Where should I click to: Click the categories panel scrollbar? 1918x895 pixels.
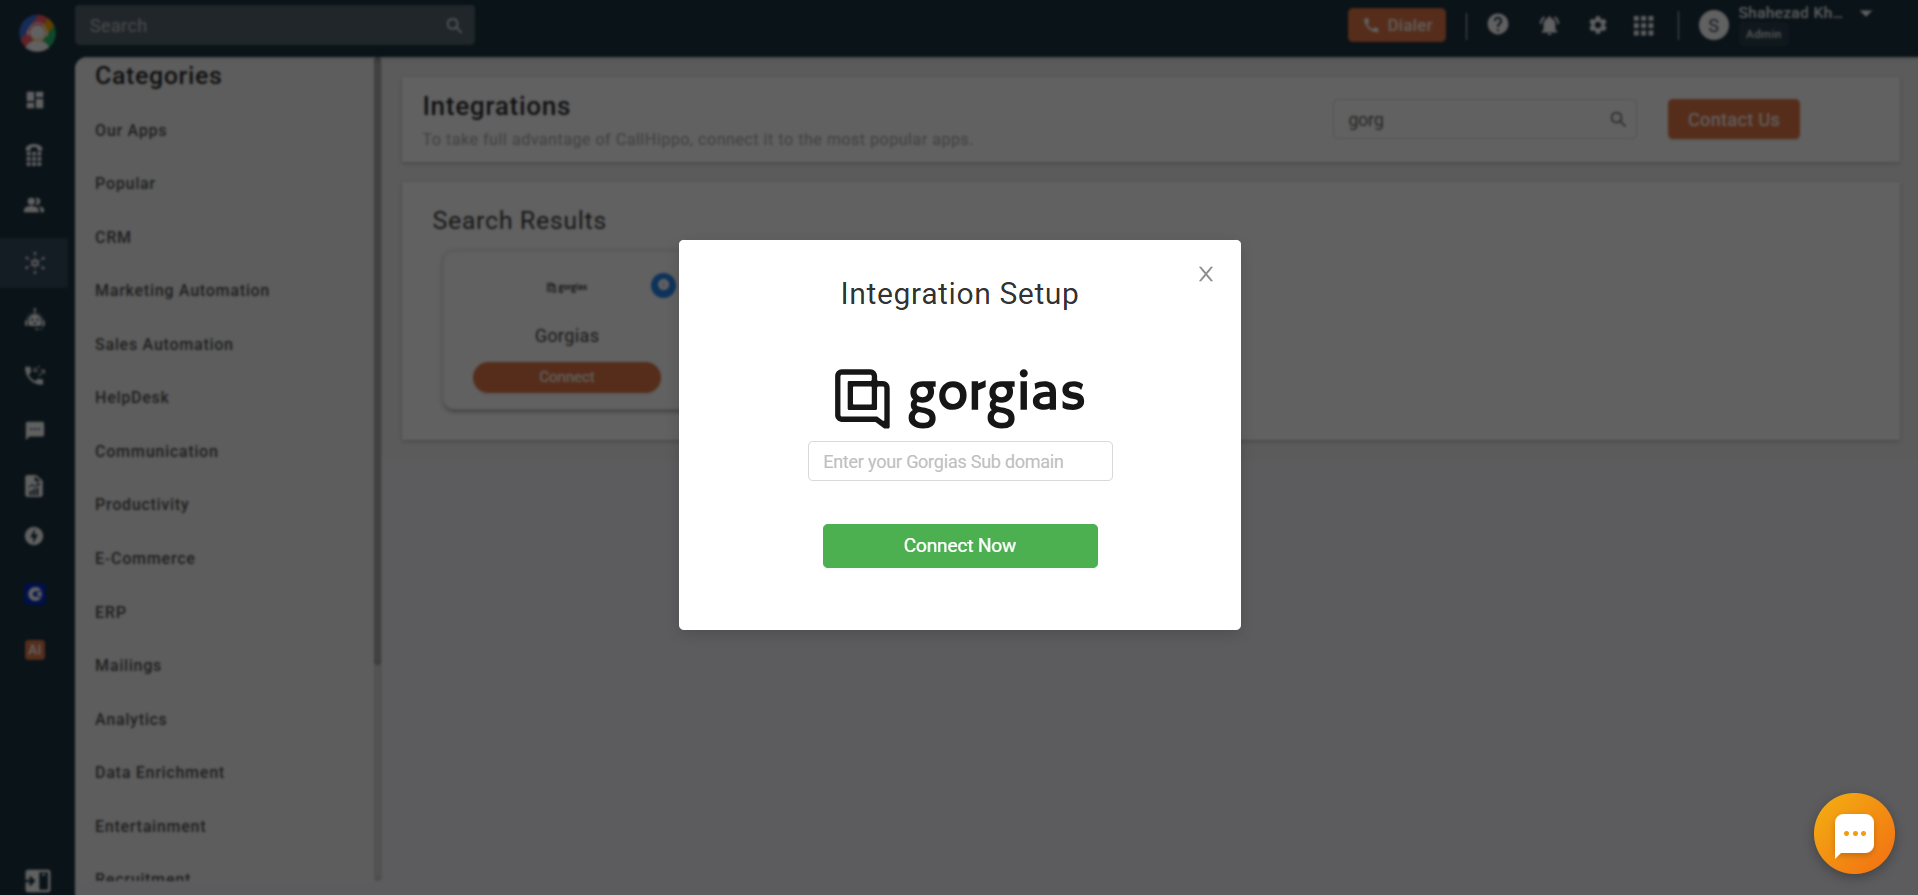click(377, 360)
